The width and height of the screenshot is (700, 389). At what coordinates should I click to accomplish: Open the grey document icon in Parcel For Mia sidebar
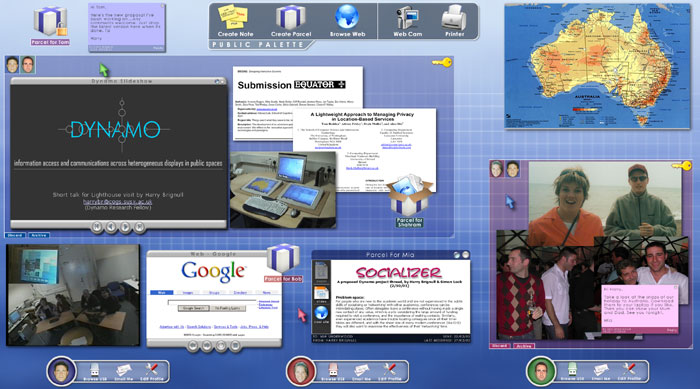[x=321, y=272]
